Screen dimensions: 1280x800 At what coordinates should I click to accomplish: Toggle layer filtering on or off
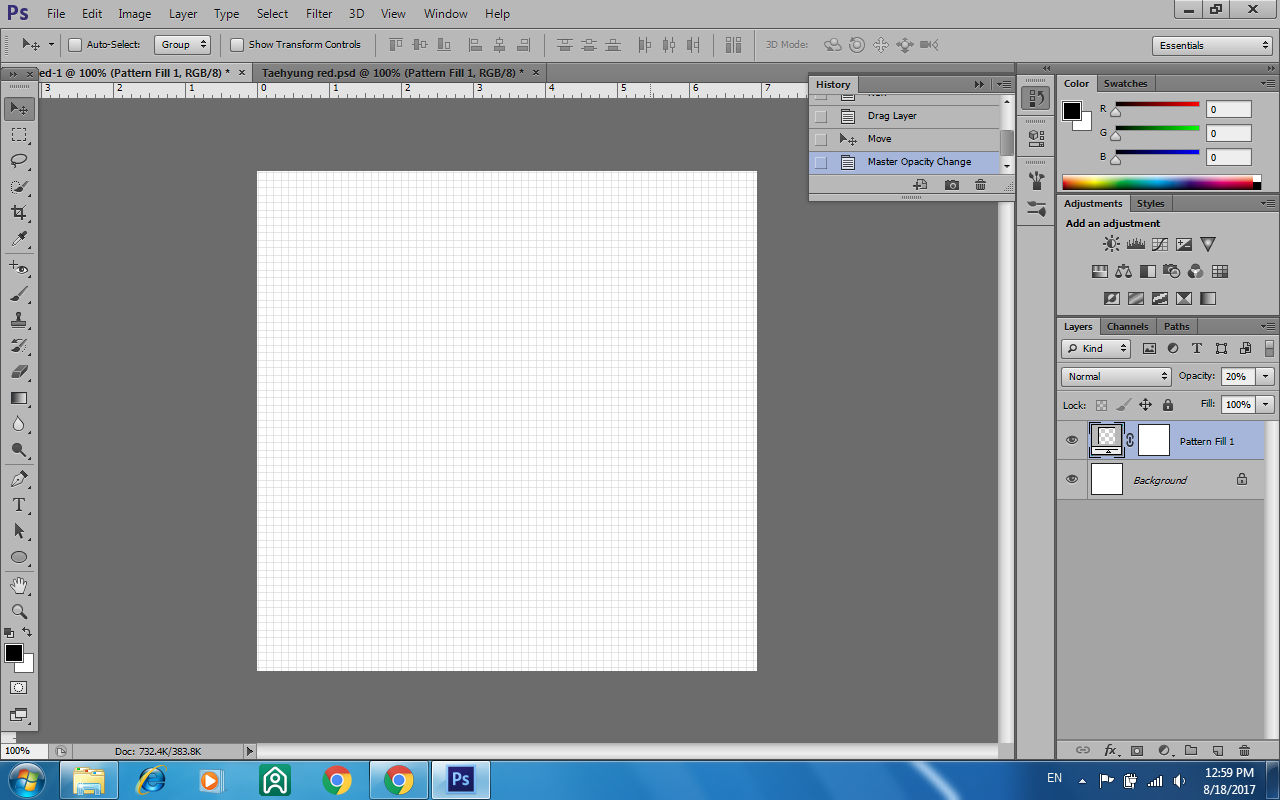pyautogui.click(x=1270, y=348)
